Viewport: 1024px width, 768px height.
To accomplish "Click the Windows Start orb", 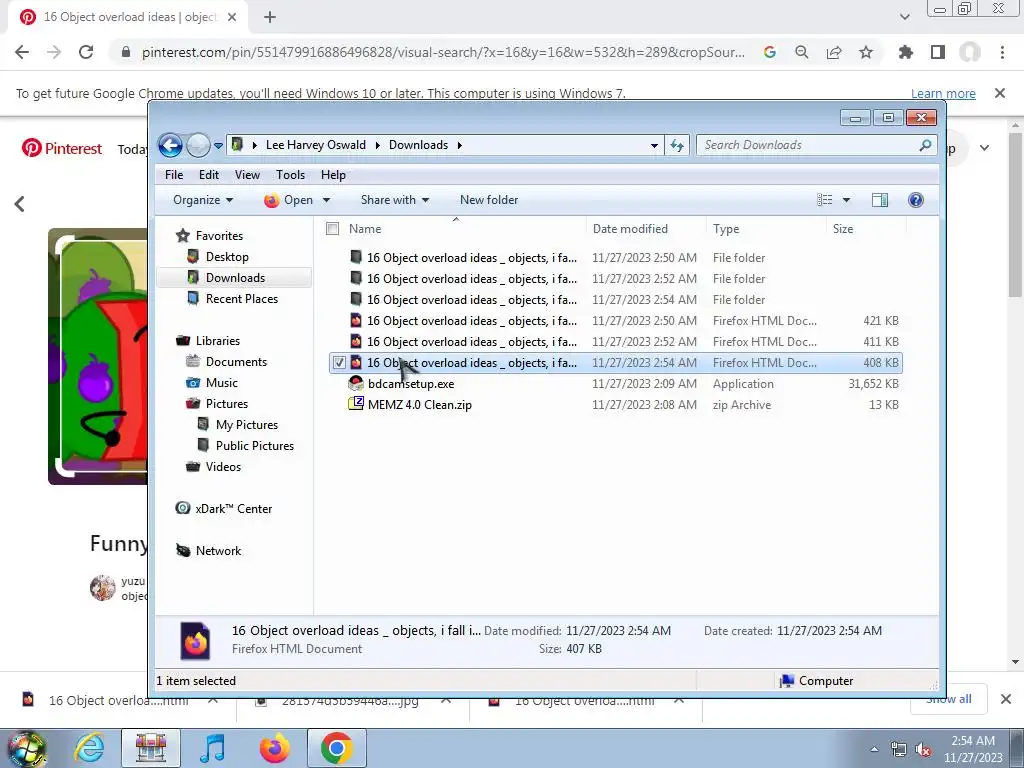I will pyautogui.click(x=26, y=748).
